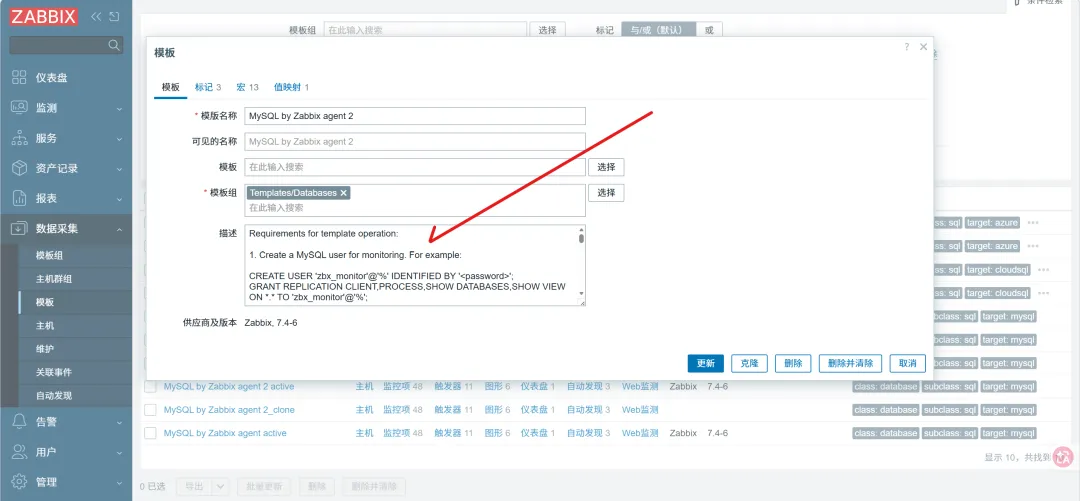Click the 删除 button in dialog

coord(793,363)
